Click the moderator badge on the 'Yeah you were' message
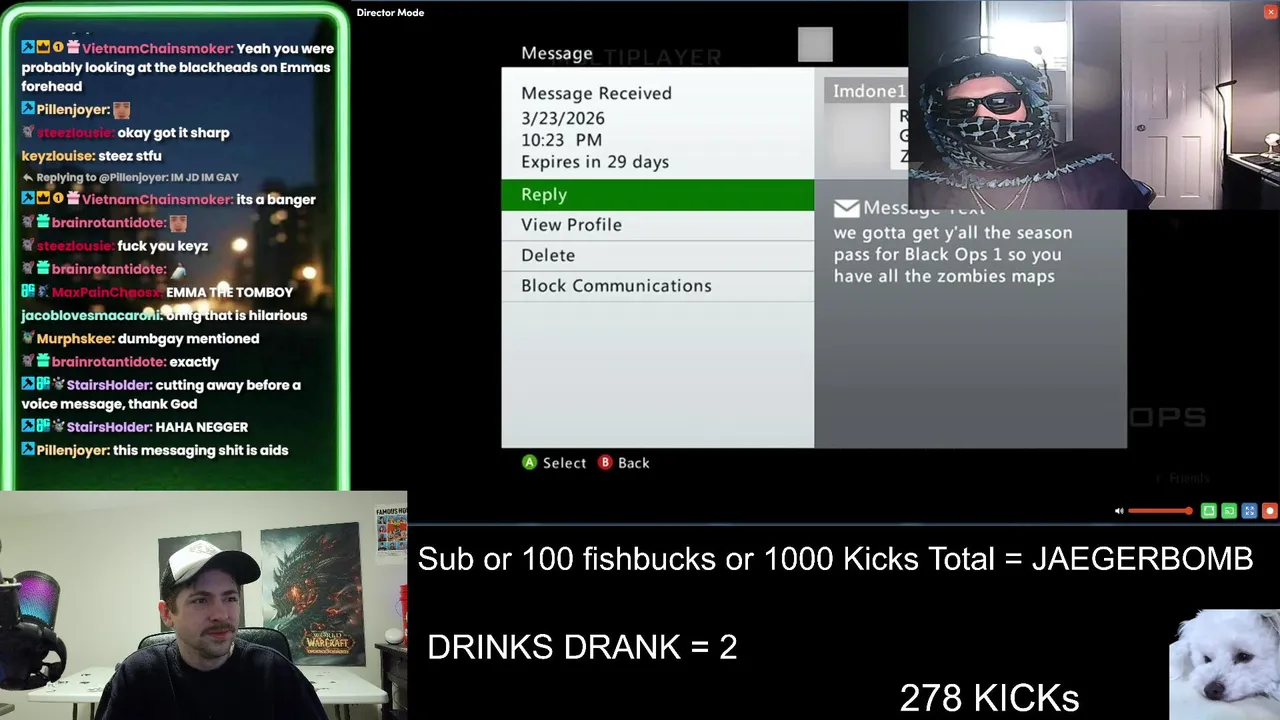This screenshot has height=720, width=1280. tap(28, 48)
